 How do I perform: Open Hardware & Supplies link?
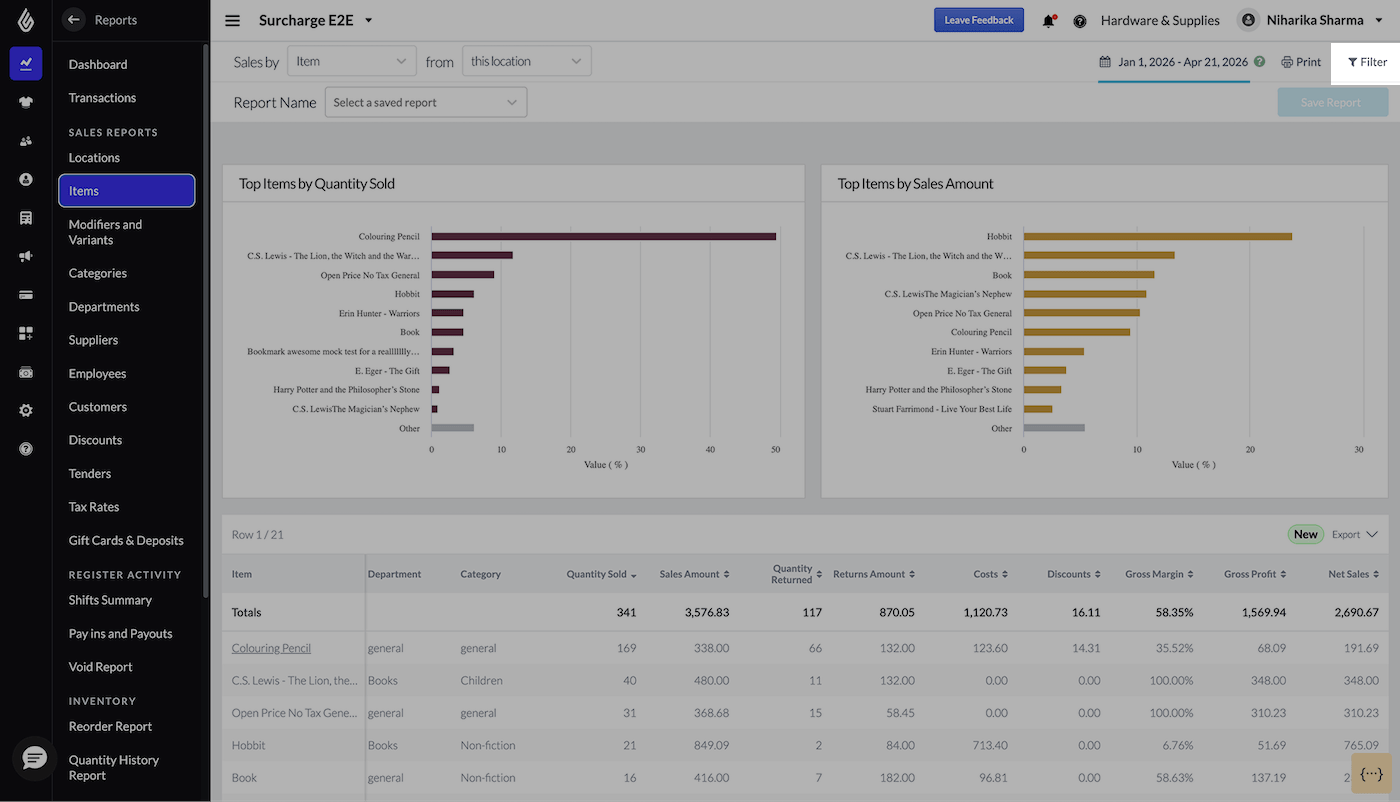coord(1160,20)
